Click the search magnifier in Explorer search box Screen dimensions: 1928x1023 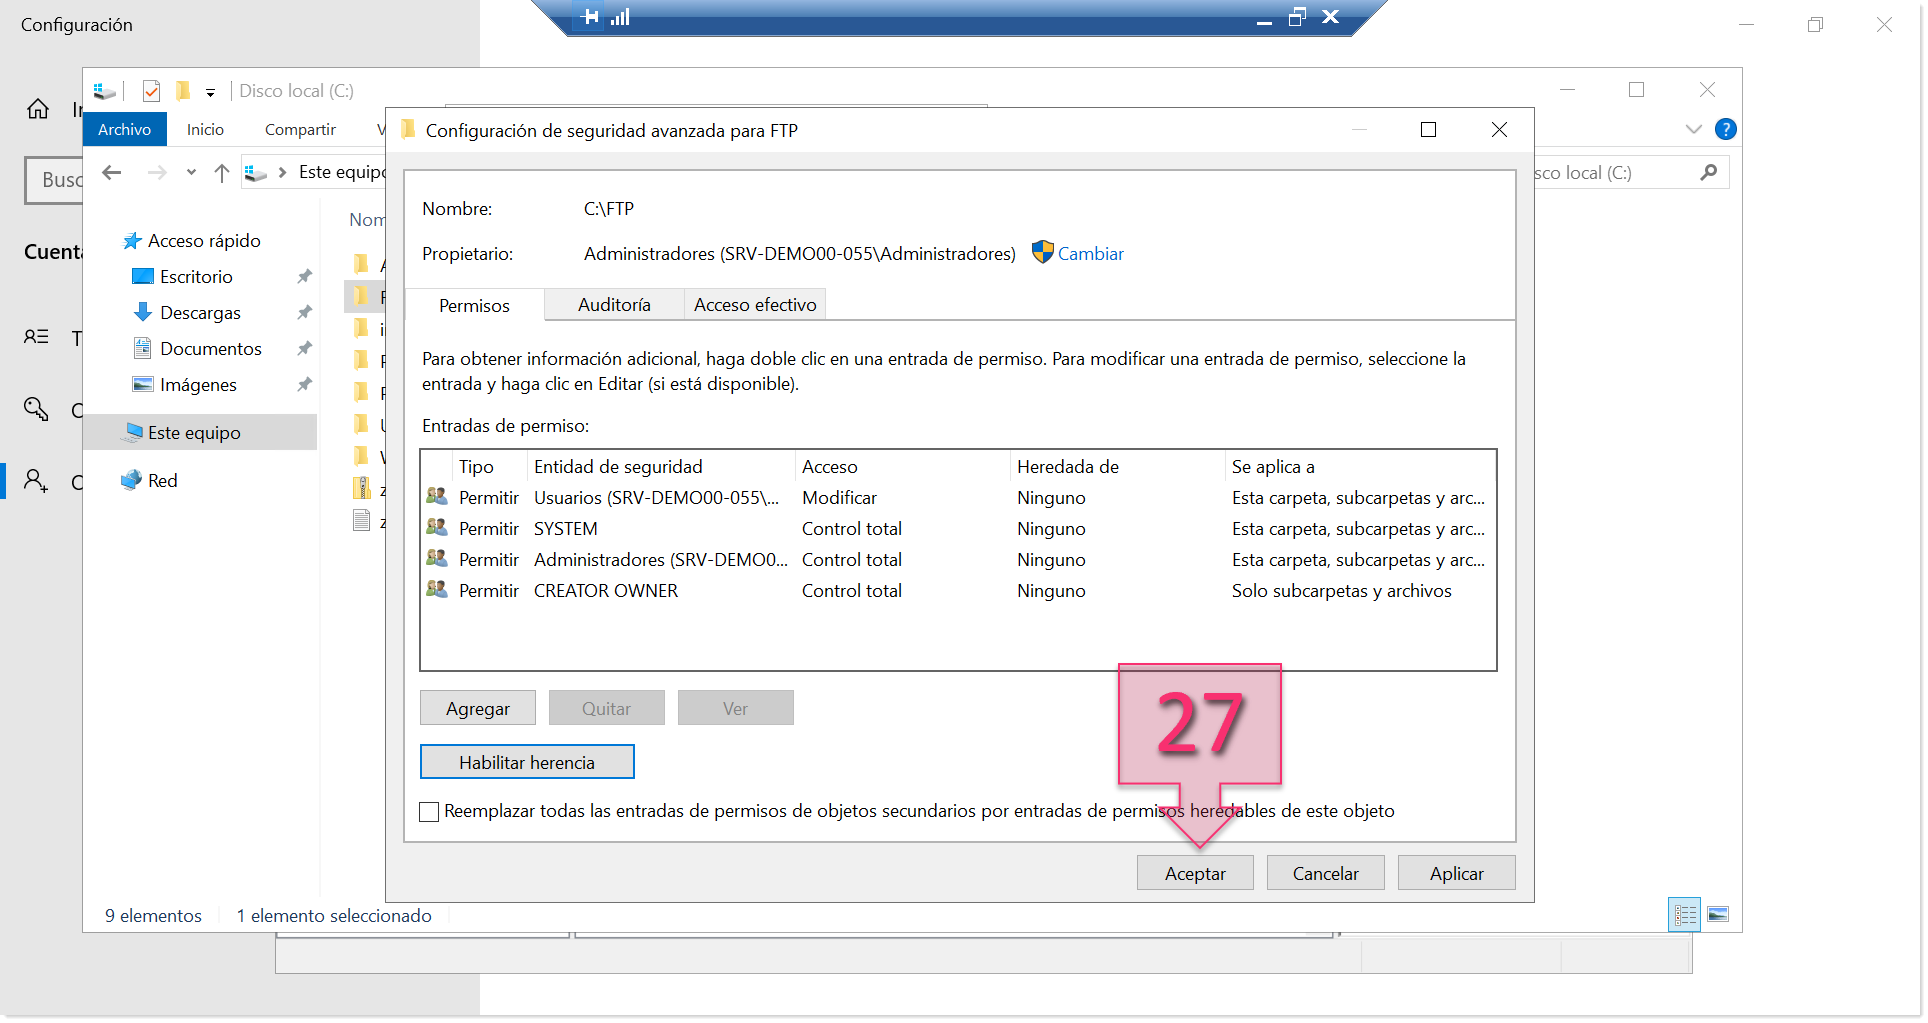[1708, 173]
